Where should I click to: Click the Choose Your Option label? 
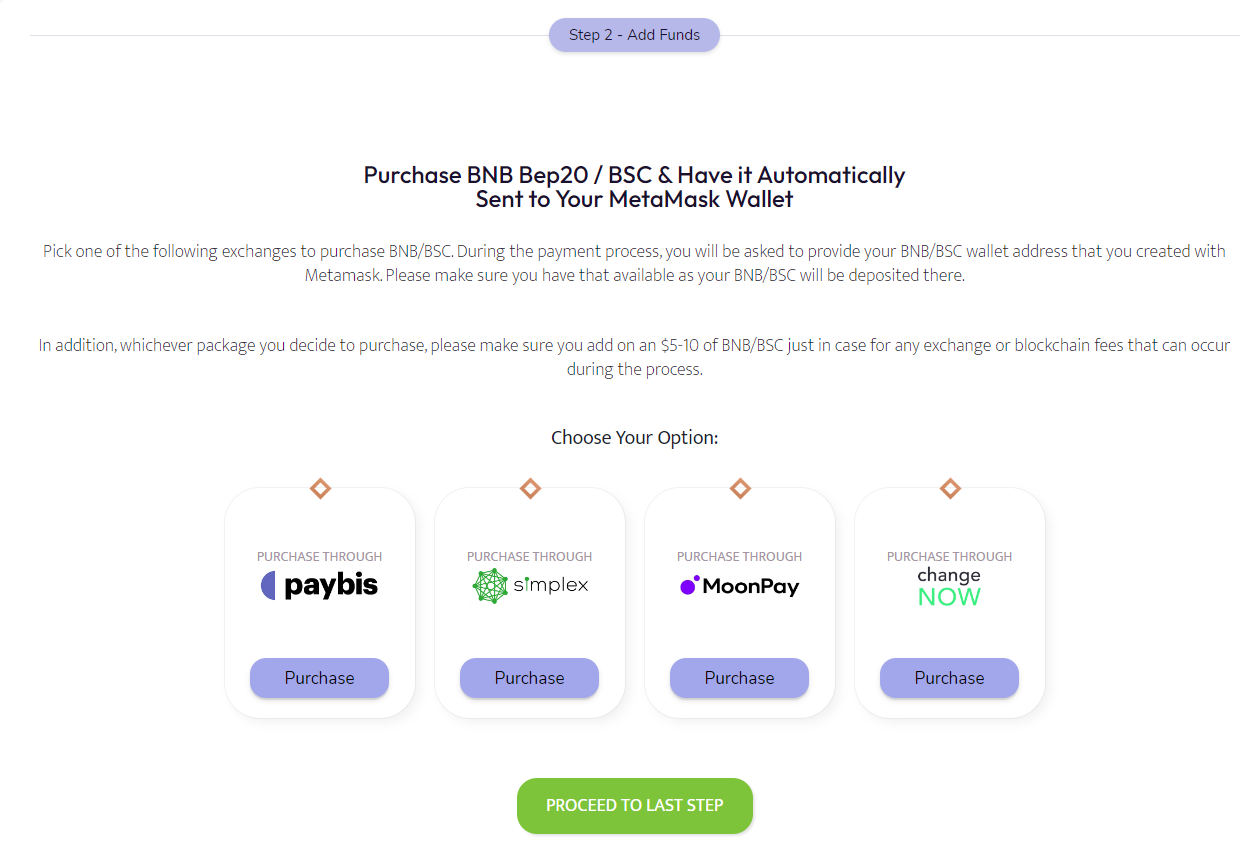click(634, 438)
